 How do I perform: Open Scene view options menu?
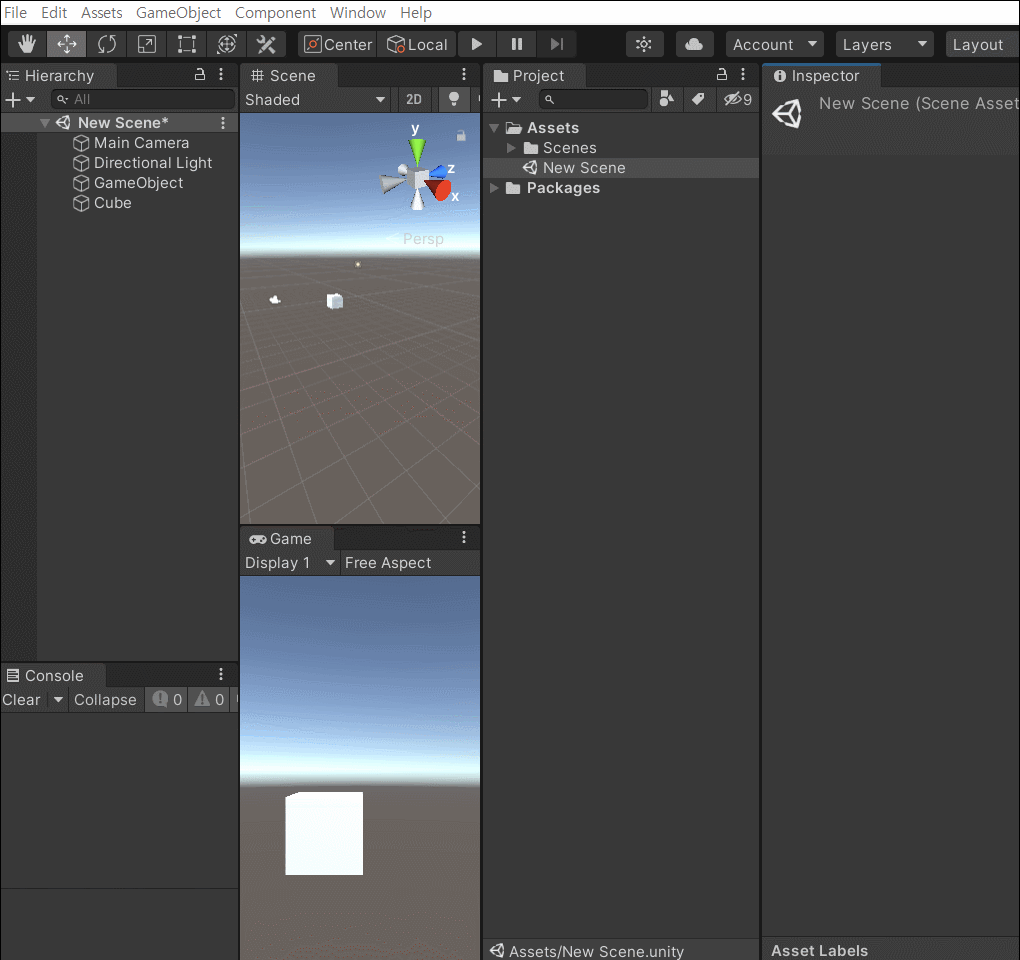pyautogui.click(x=464, y=74)
